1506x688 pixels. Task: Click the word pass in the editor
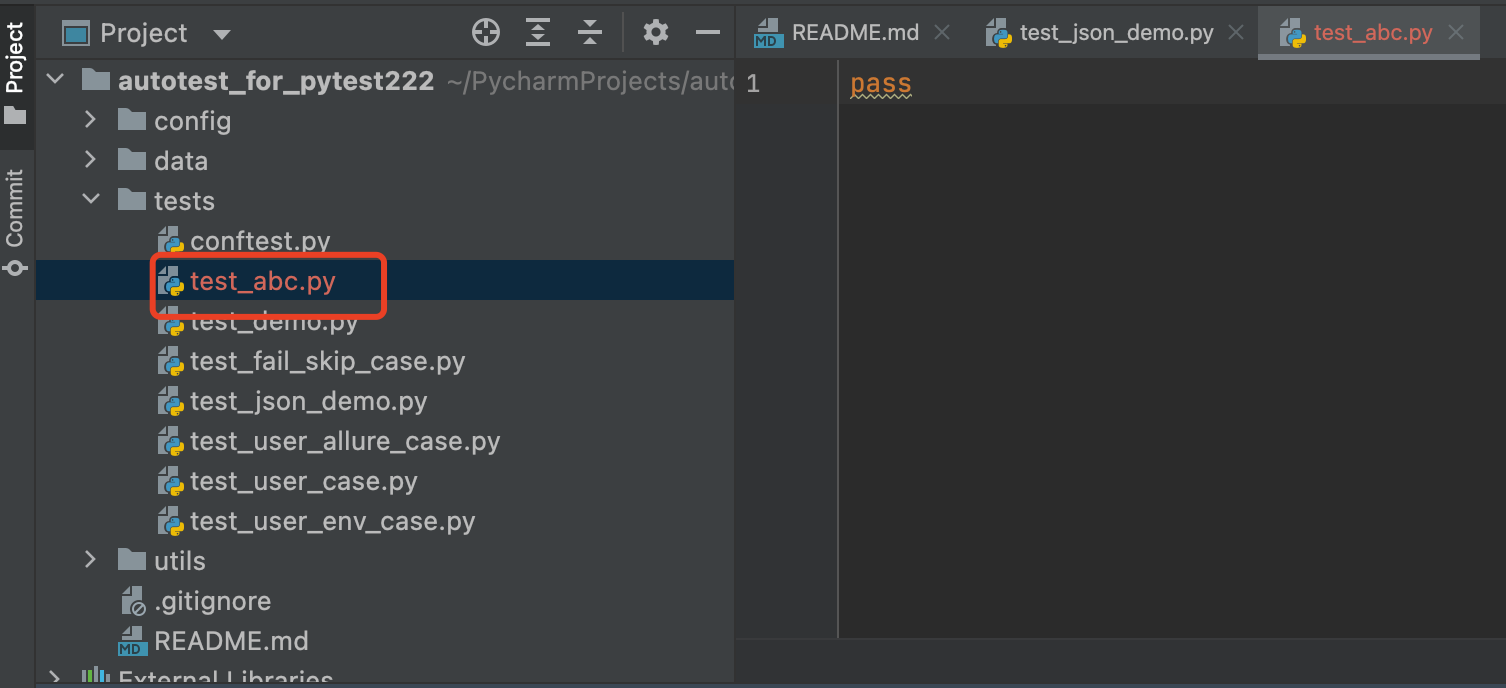click(x=881, y=84)
